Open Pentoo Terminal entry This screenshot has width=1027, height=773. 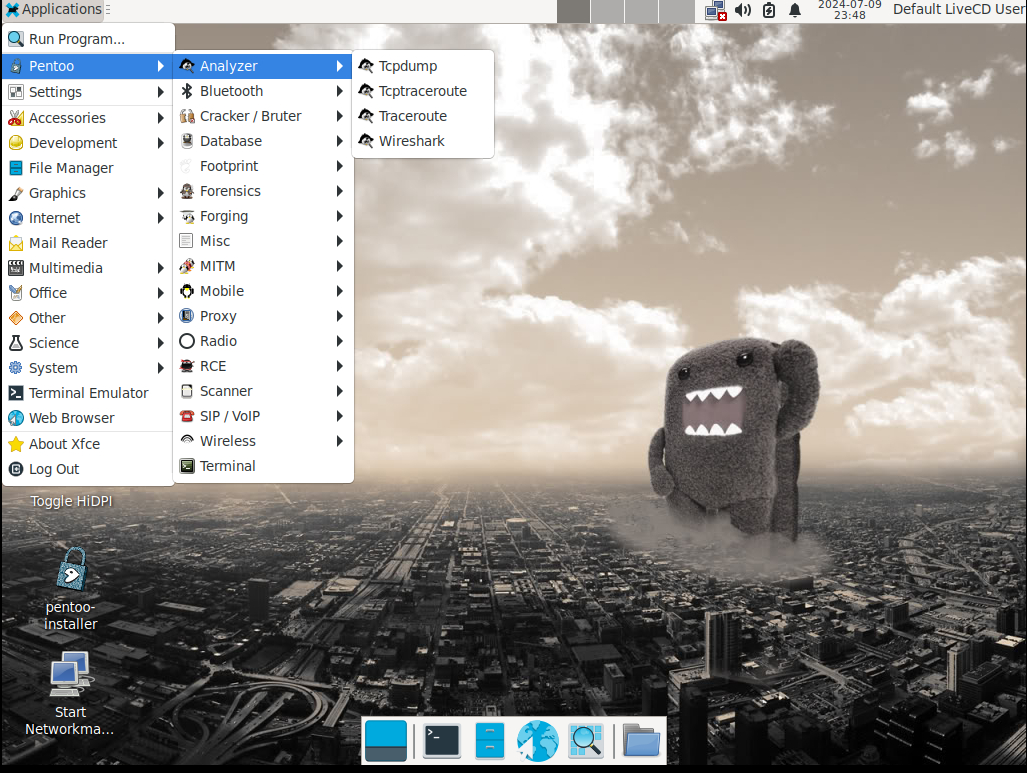(x=263, y=466)
